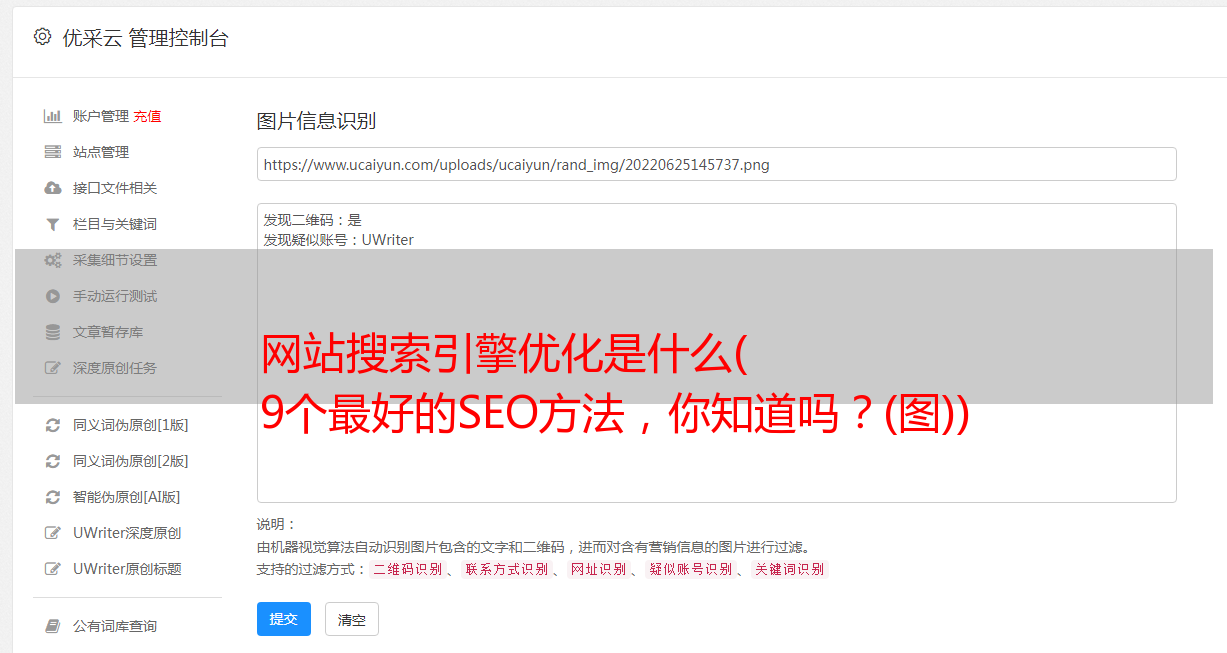Click the 疑似账号识别 filter tag
Screen dimensions: 1227x653
pyautogui.click(x=690, y=569)
